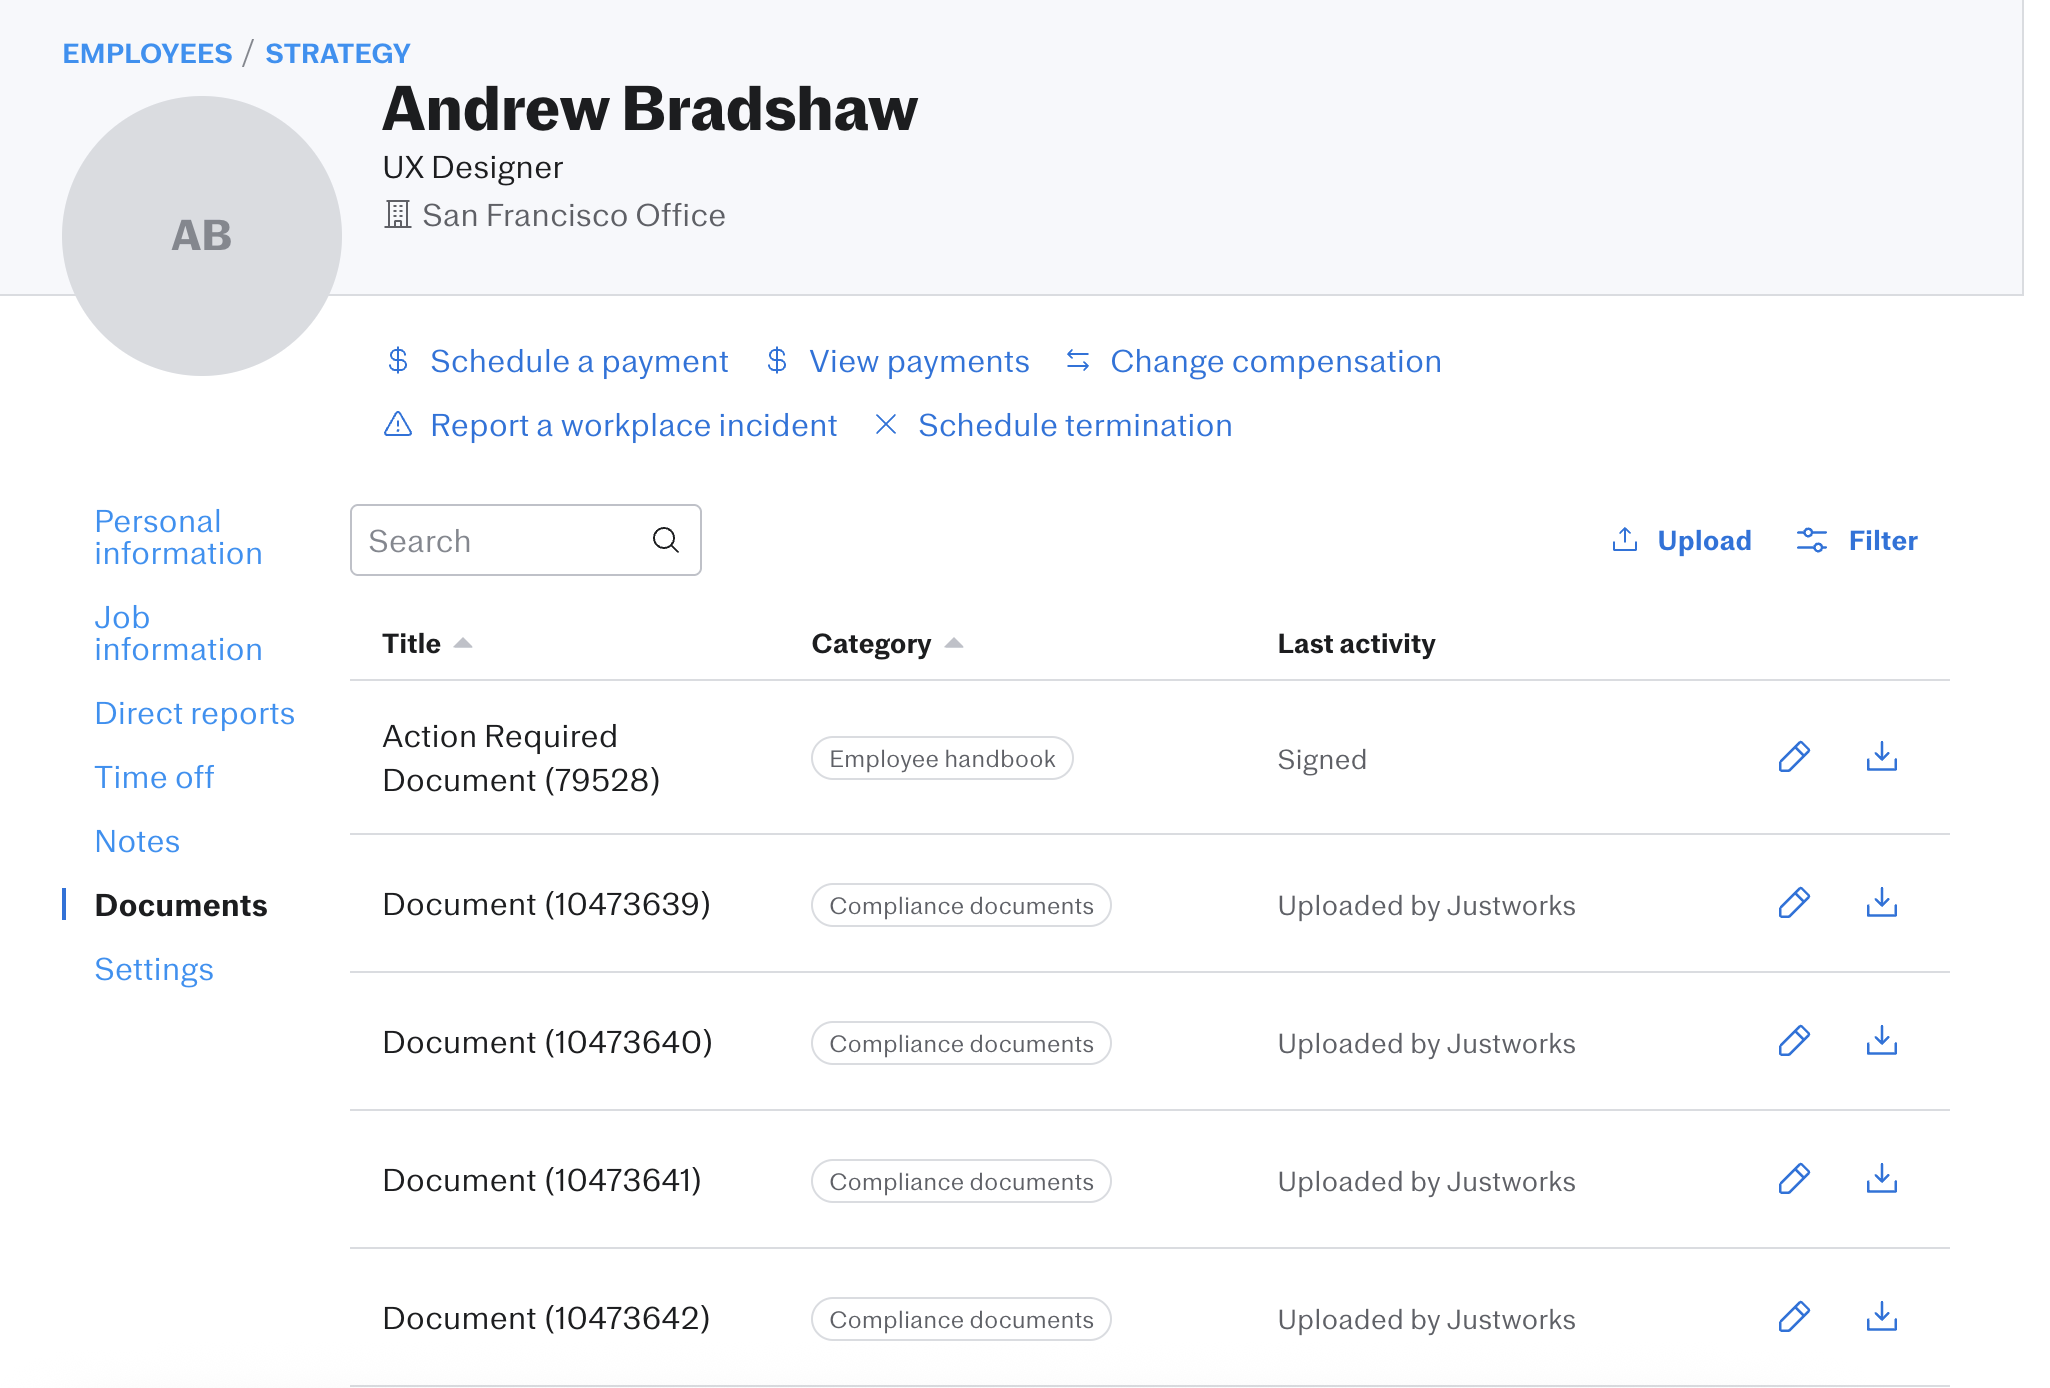Click pencil icon for Document (10473641)
The width and height of the screenshot is (2050, 1388).
click(1794, 1179)
